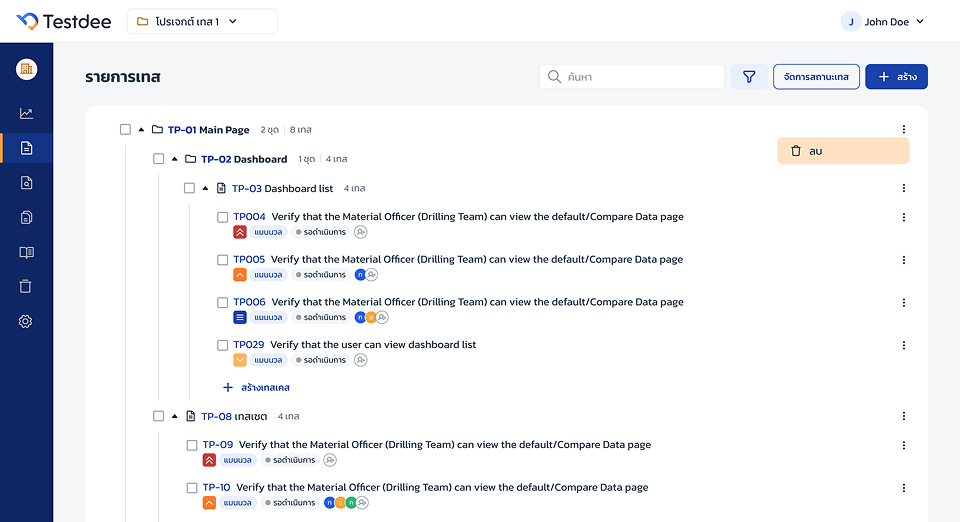Click the filter funnel icon
Screen dimensions: 960x522
tap(749, 77)
